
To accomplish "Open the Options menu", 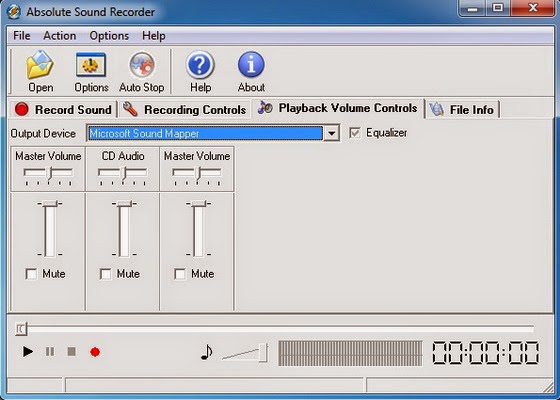I will (x=109, y=36).
